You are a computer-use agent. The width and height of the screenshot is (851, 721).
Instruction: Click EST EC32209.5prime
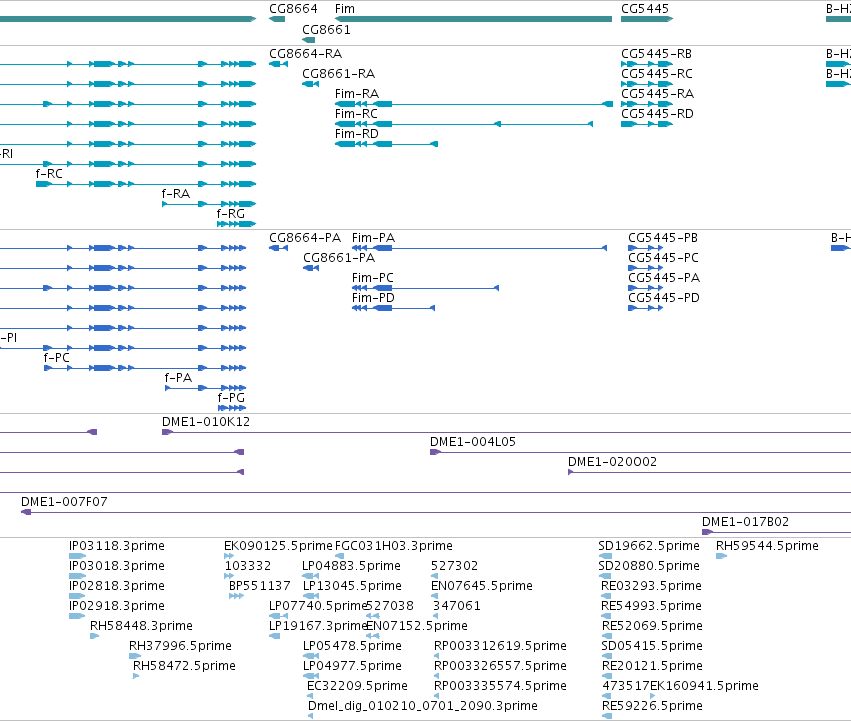(x=357, y=686)
